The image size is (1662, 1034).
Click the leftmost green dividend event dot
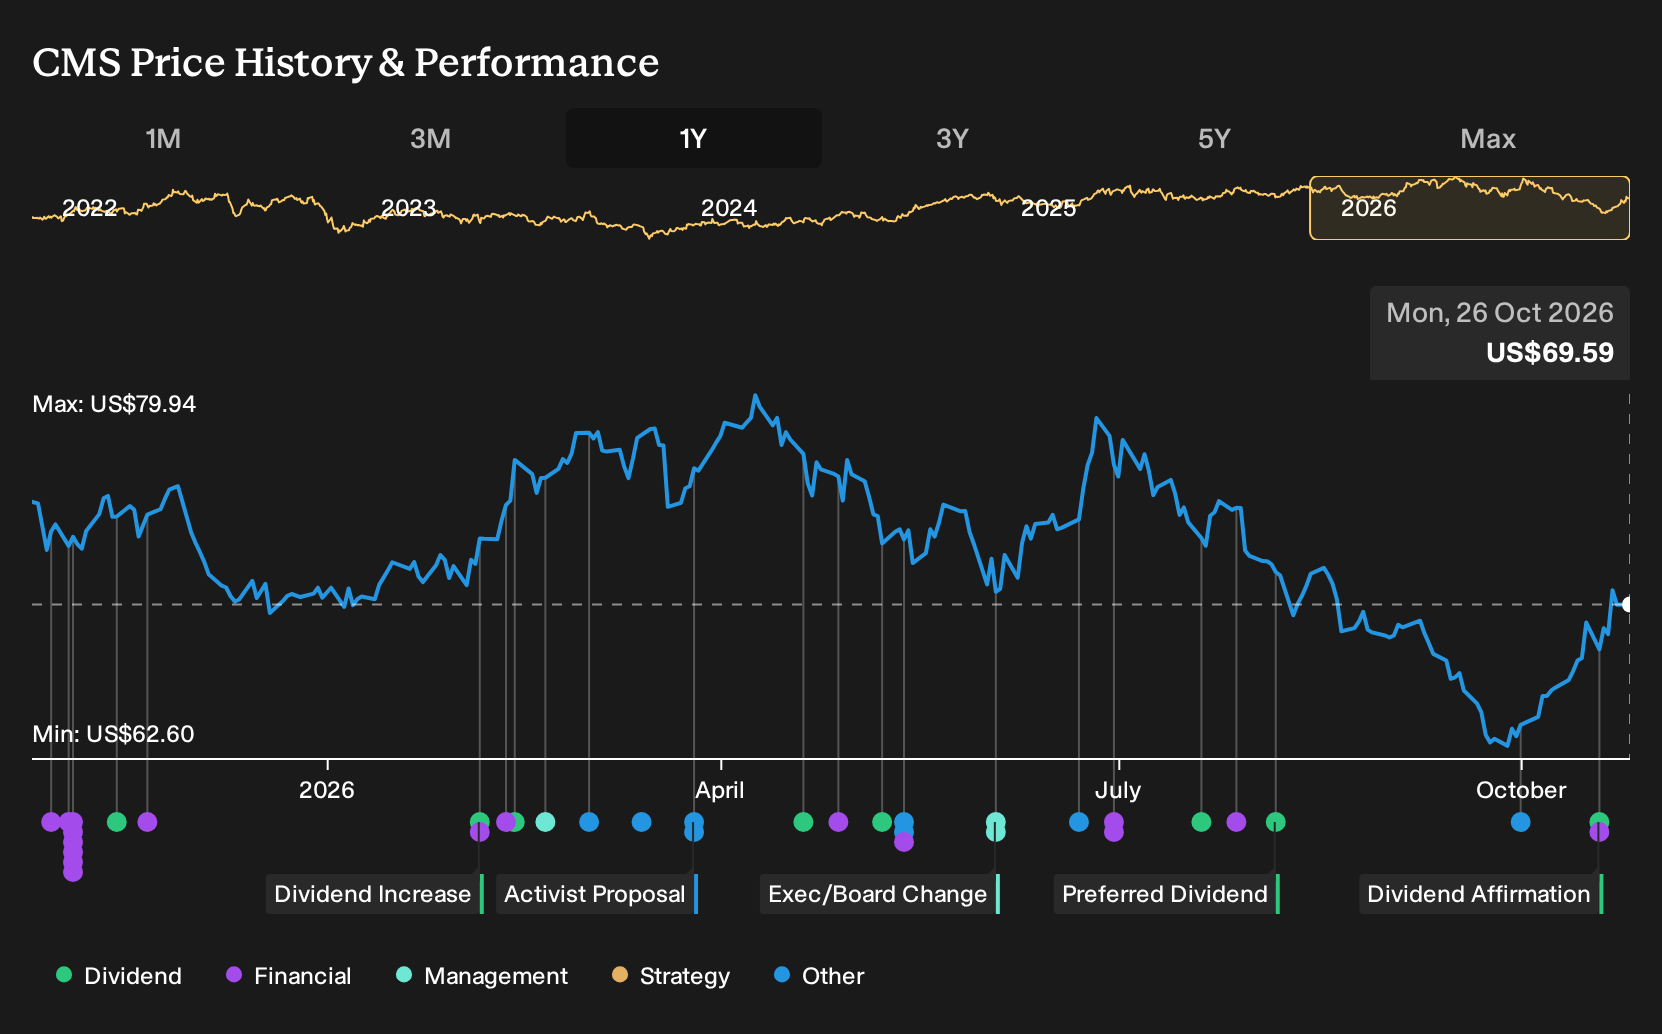point(117,822)
